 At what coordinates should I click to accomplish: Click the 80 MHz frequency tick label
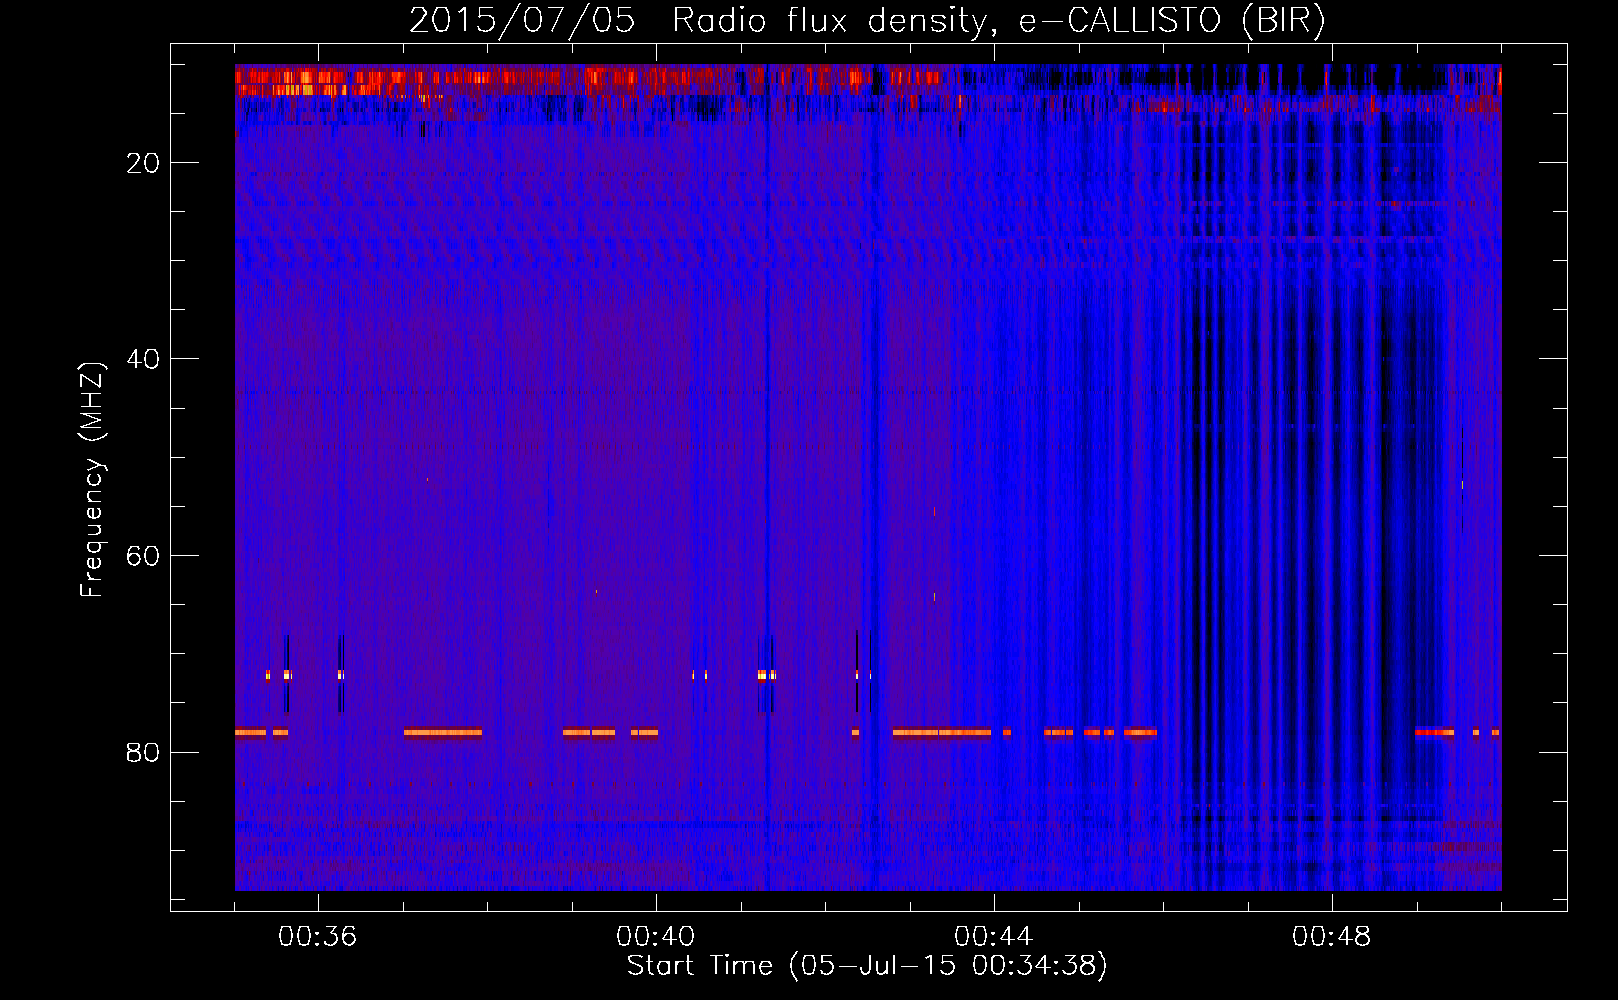coord(143,753)
